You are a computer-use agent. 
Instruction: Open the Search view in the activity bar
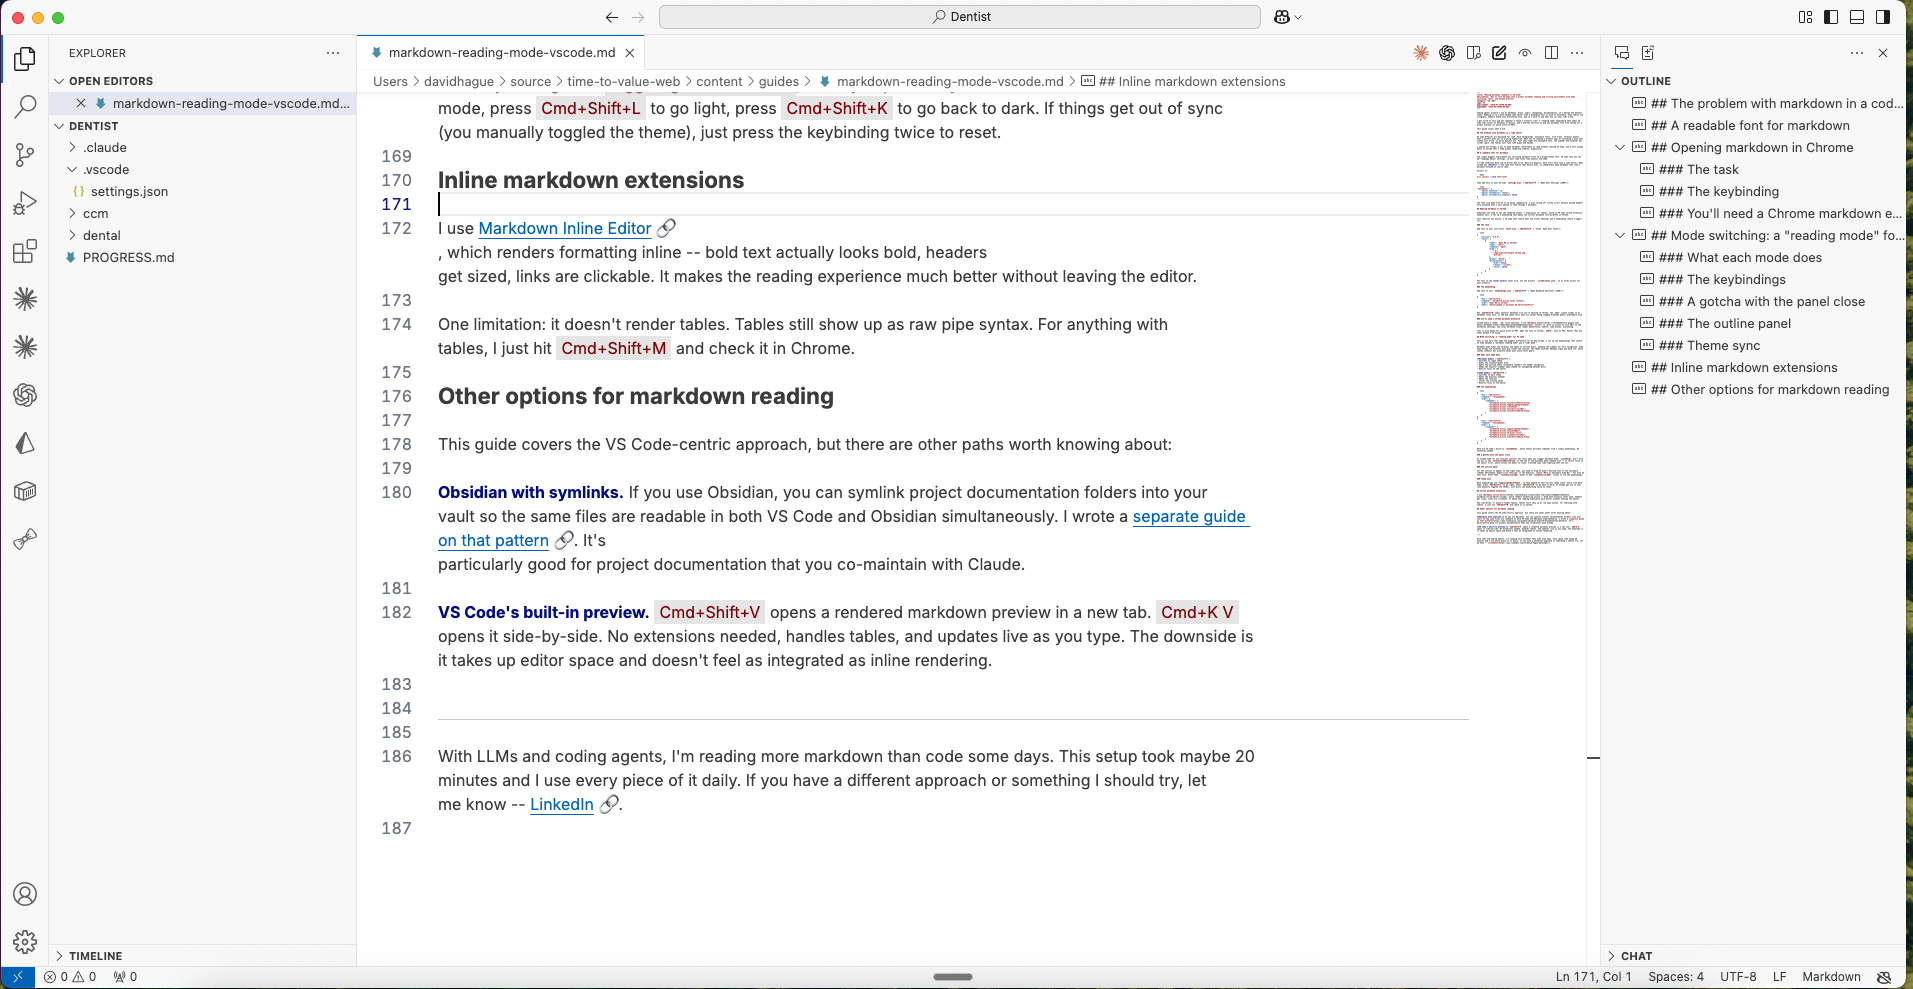24,106
